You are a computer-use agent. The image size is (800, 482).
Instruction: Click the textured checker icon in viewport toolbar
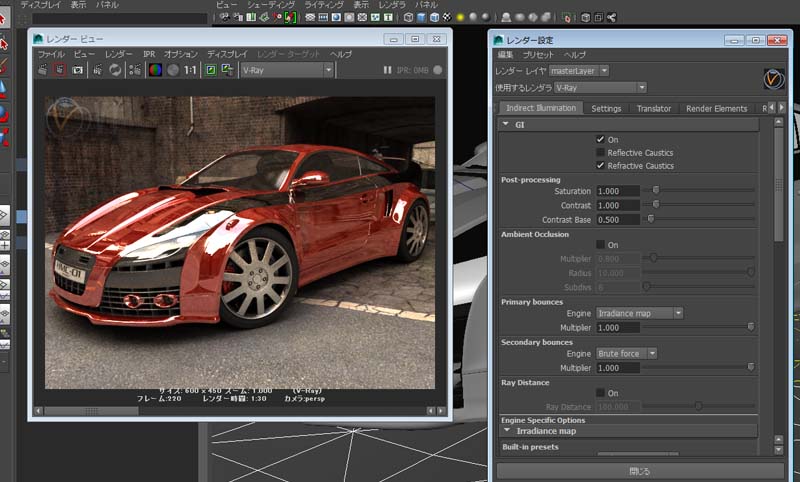(447, 17)
